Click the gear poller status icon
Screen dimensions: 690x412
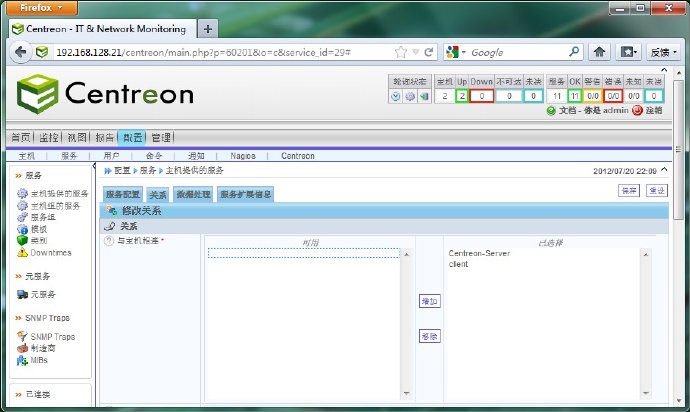click(x=410, y=96)
